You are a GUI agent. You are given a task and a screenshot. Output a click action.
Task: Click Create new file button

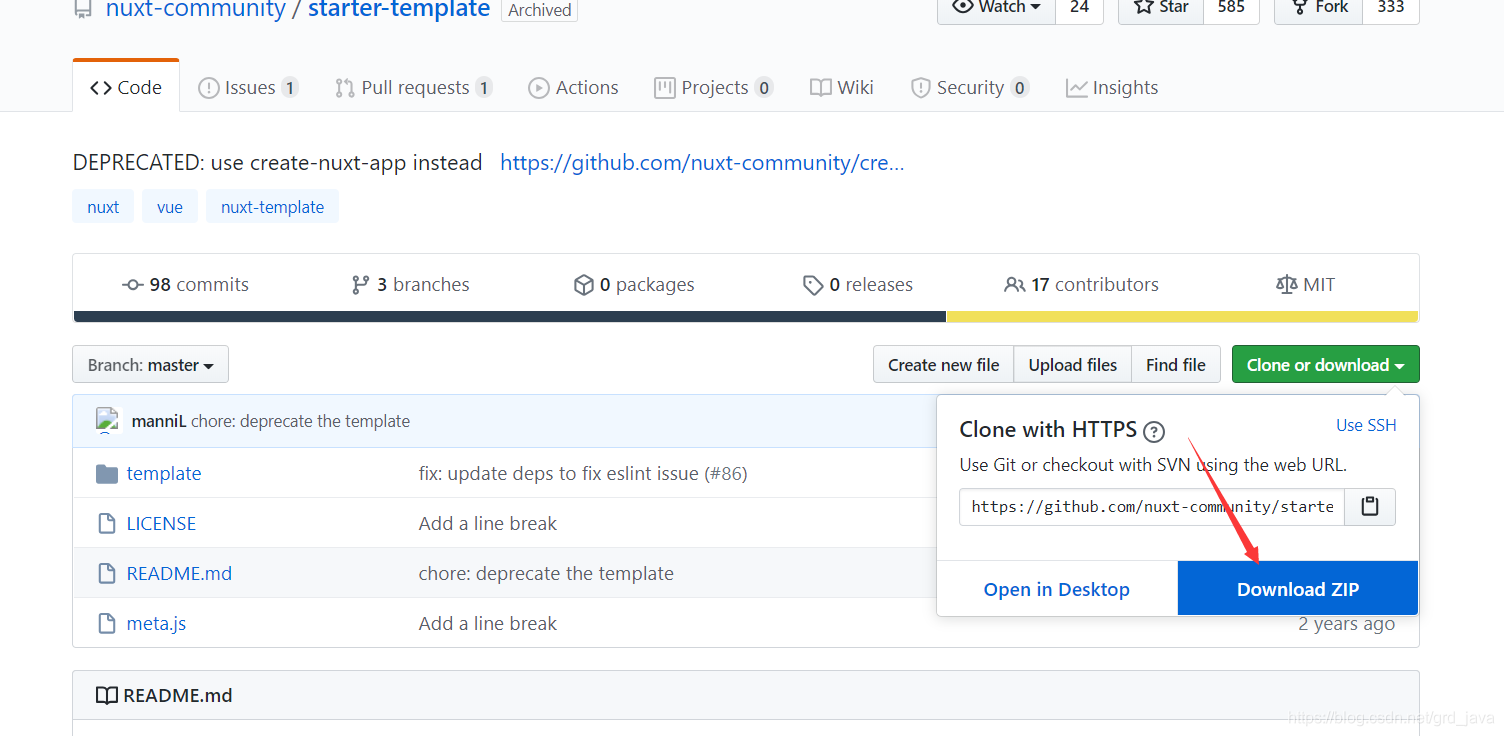tap(943, 364)
